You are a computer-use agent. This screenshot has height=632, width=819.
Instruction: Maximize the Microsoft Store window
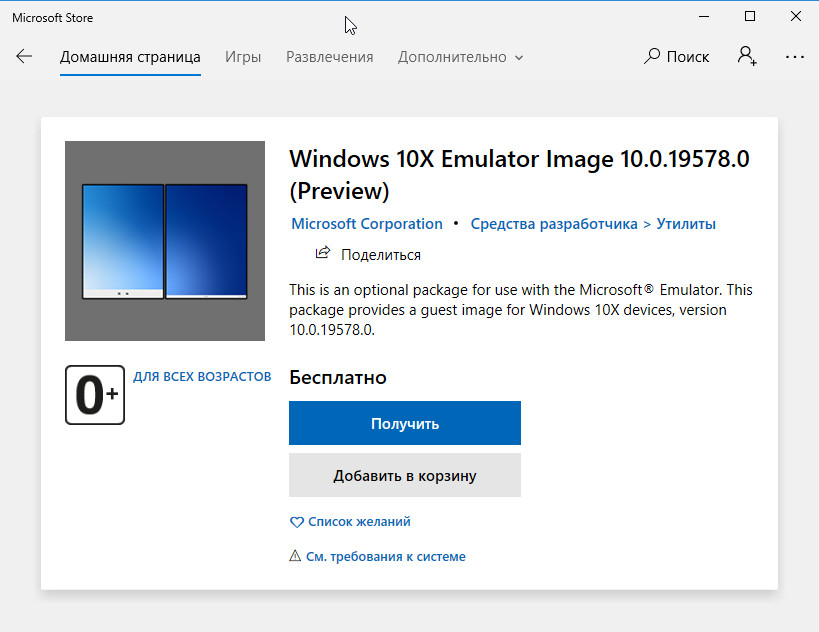(x=750, y=17)
